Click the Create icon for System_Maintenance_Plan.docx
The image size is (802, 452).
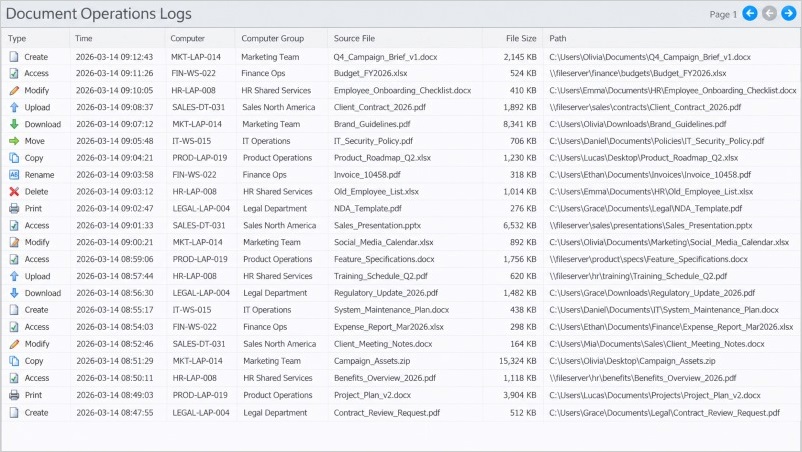pyautogui.click(x=14, y=310)
